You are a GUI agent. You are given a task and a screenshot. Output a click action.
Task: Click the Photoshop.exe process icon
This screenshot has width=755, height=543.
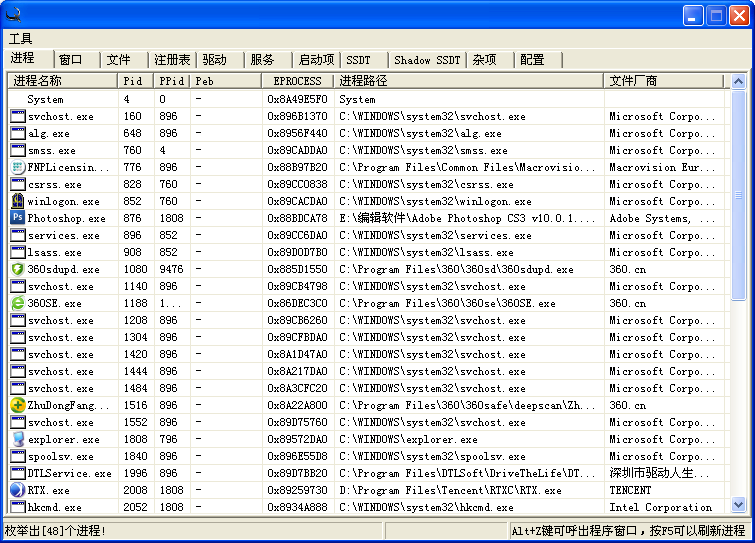pyautogui.click(x=18, y=218)
